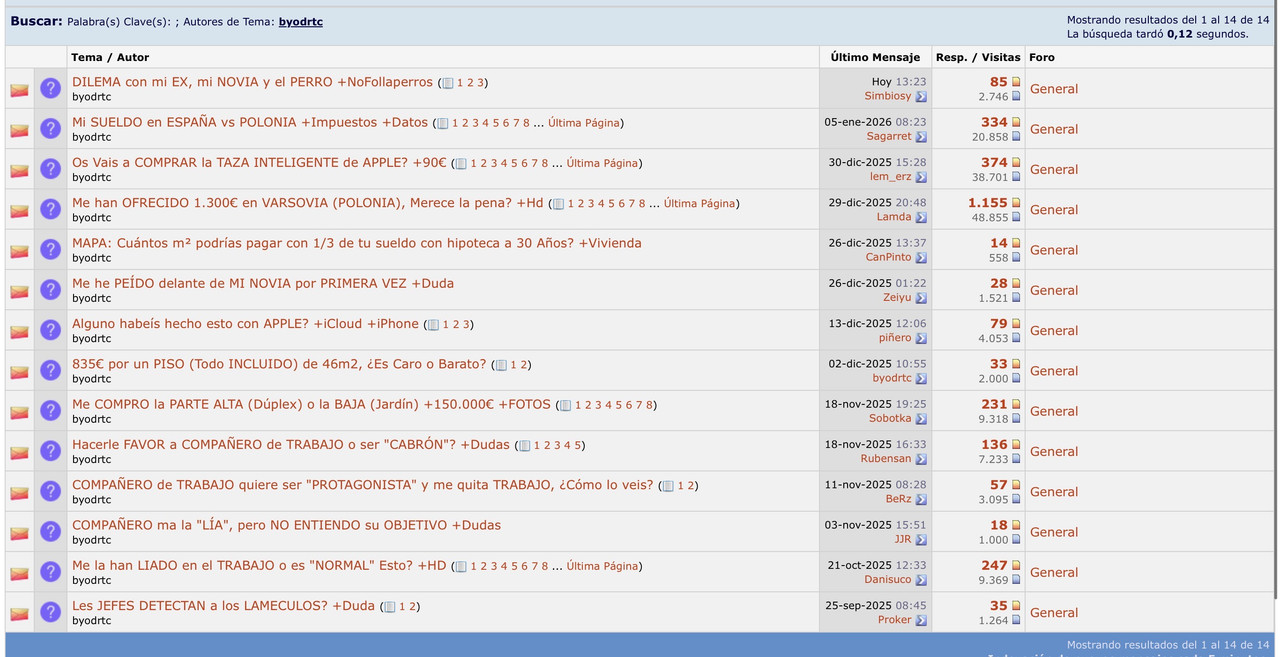The image size is (1280, 657).
Task: Open COMPAÑERO de TRABAJO quiere ser PROTAGONISTA thread
Action: [x=362, y=485]
